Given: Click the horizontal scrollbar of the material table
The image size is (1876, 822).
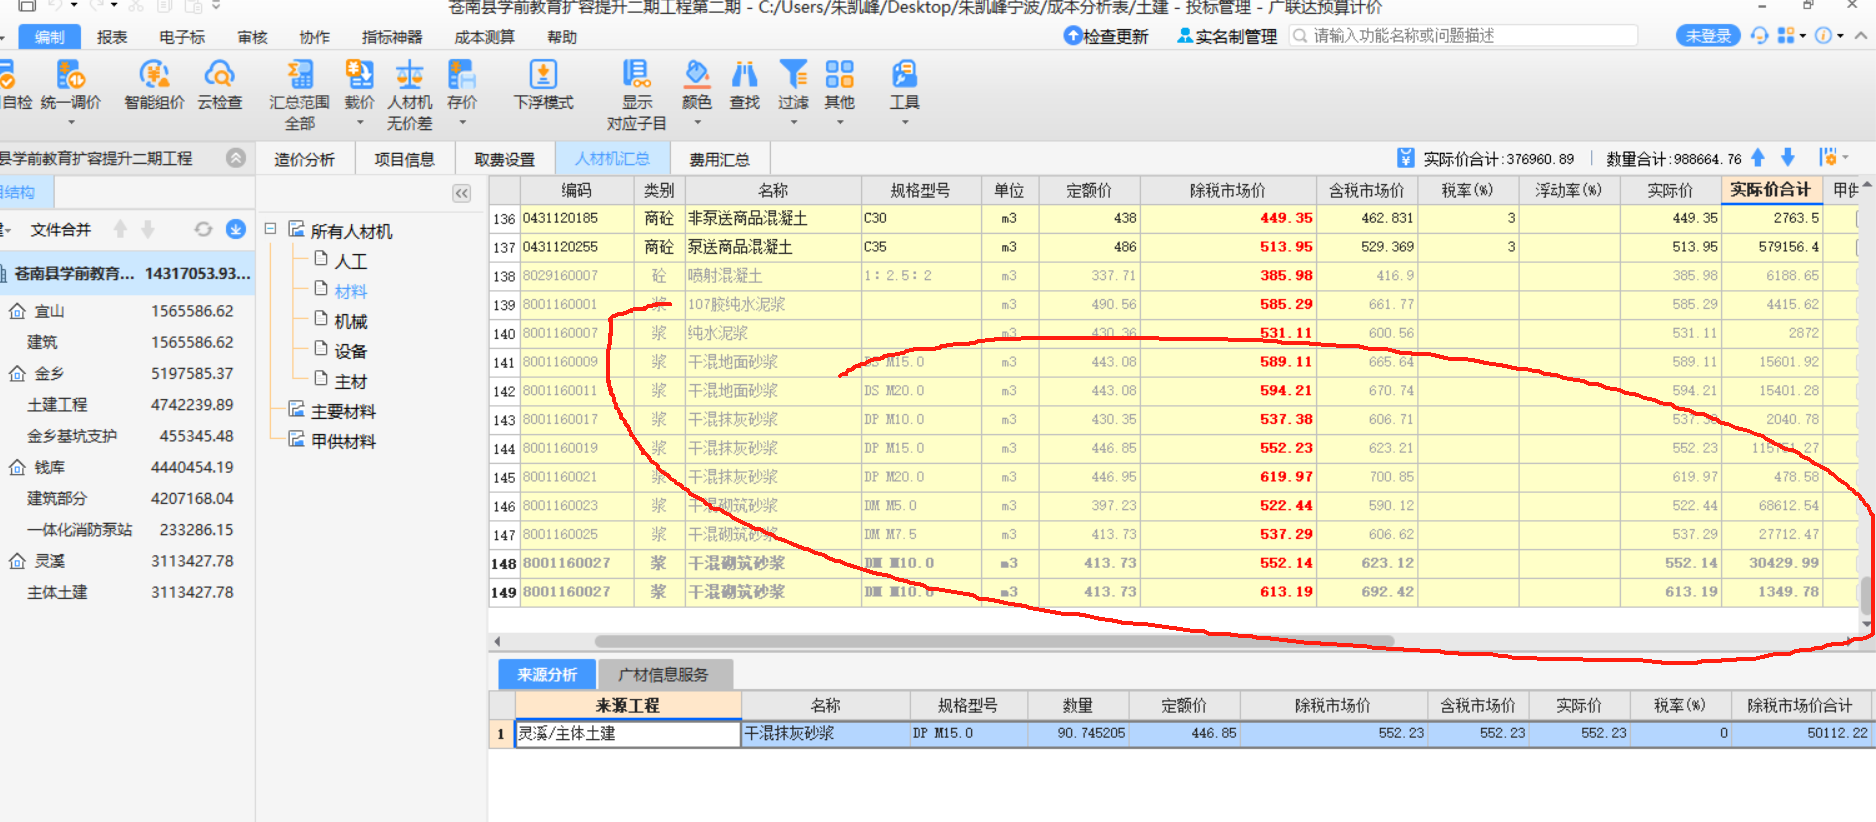Looking at the screenshot, I should pyautogui.click(x=994, y=641).
